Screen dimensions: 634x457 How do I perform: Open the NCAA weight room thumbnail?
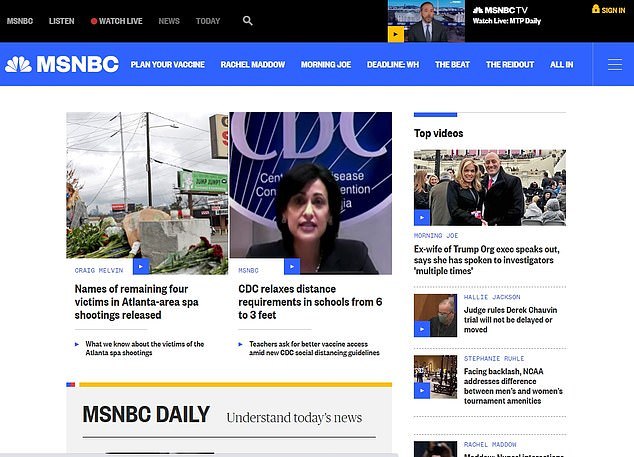click(435, 377)
